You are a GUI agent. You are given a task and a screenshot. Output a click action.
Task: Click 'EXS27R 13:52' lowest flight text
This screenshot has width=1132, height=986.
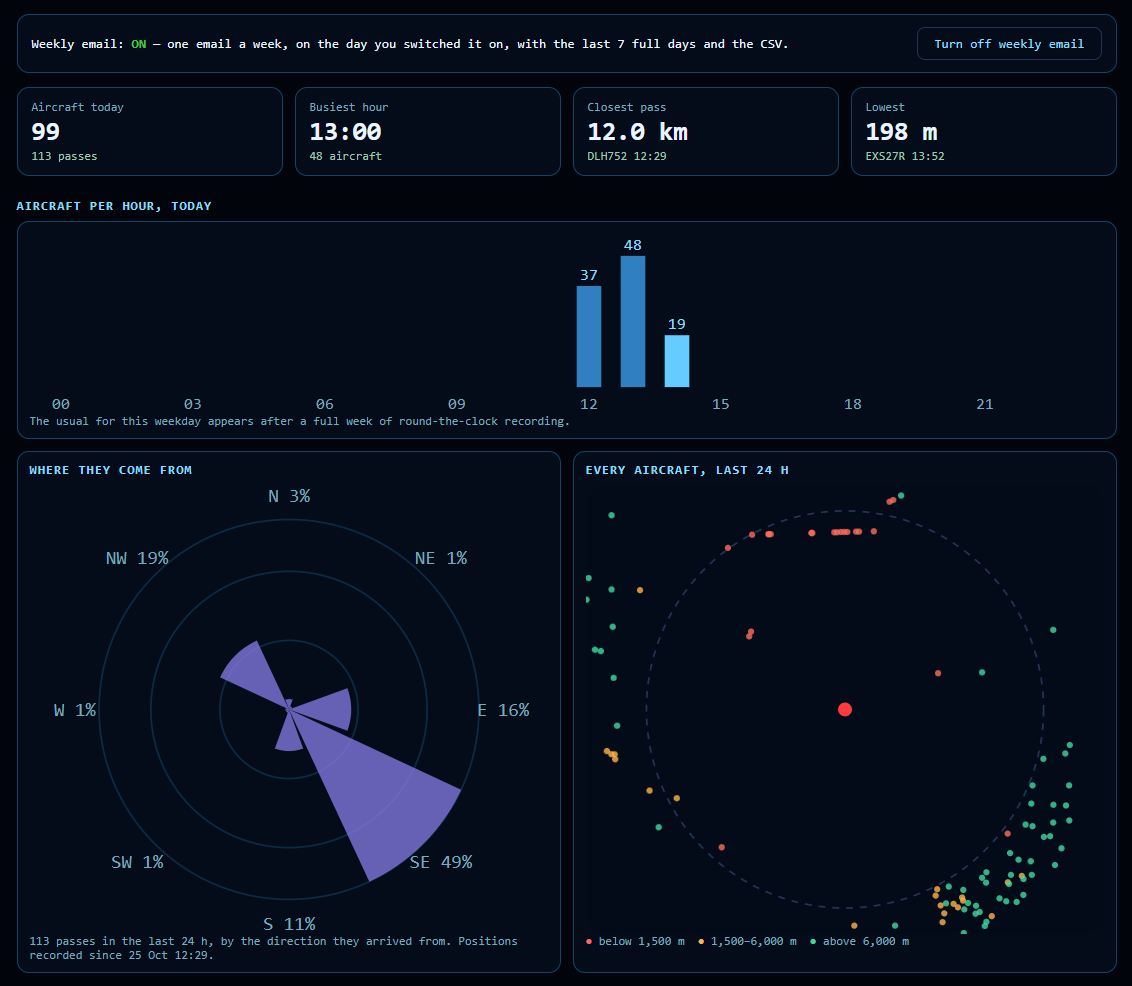[x=905, y=156]
